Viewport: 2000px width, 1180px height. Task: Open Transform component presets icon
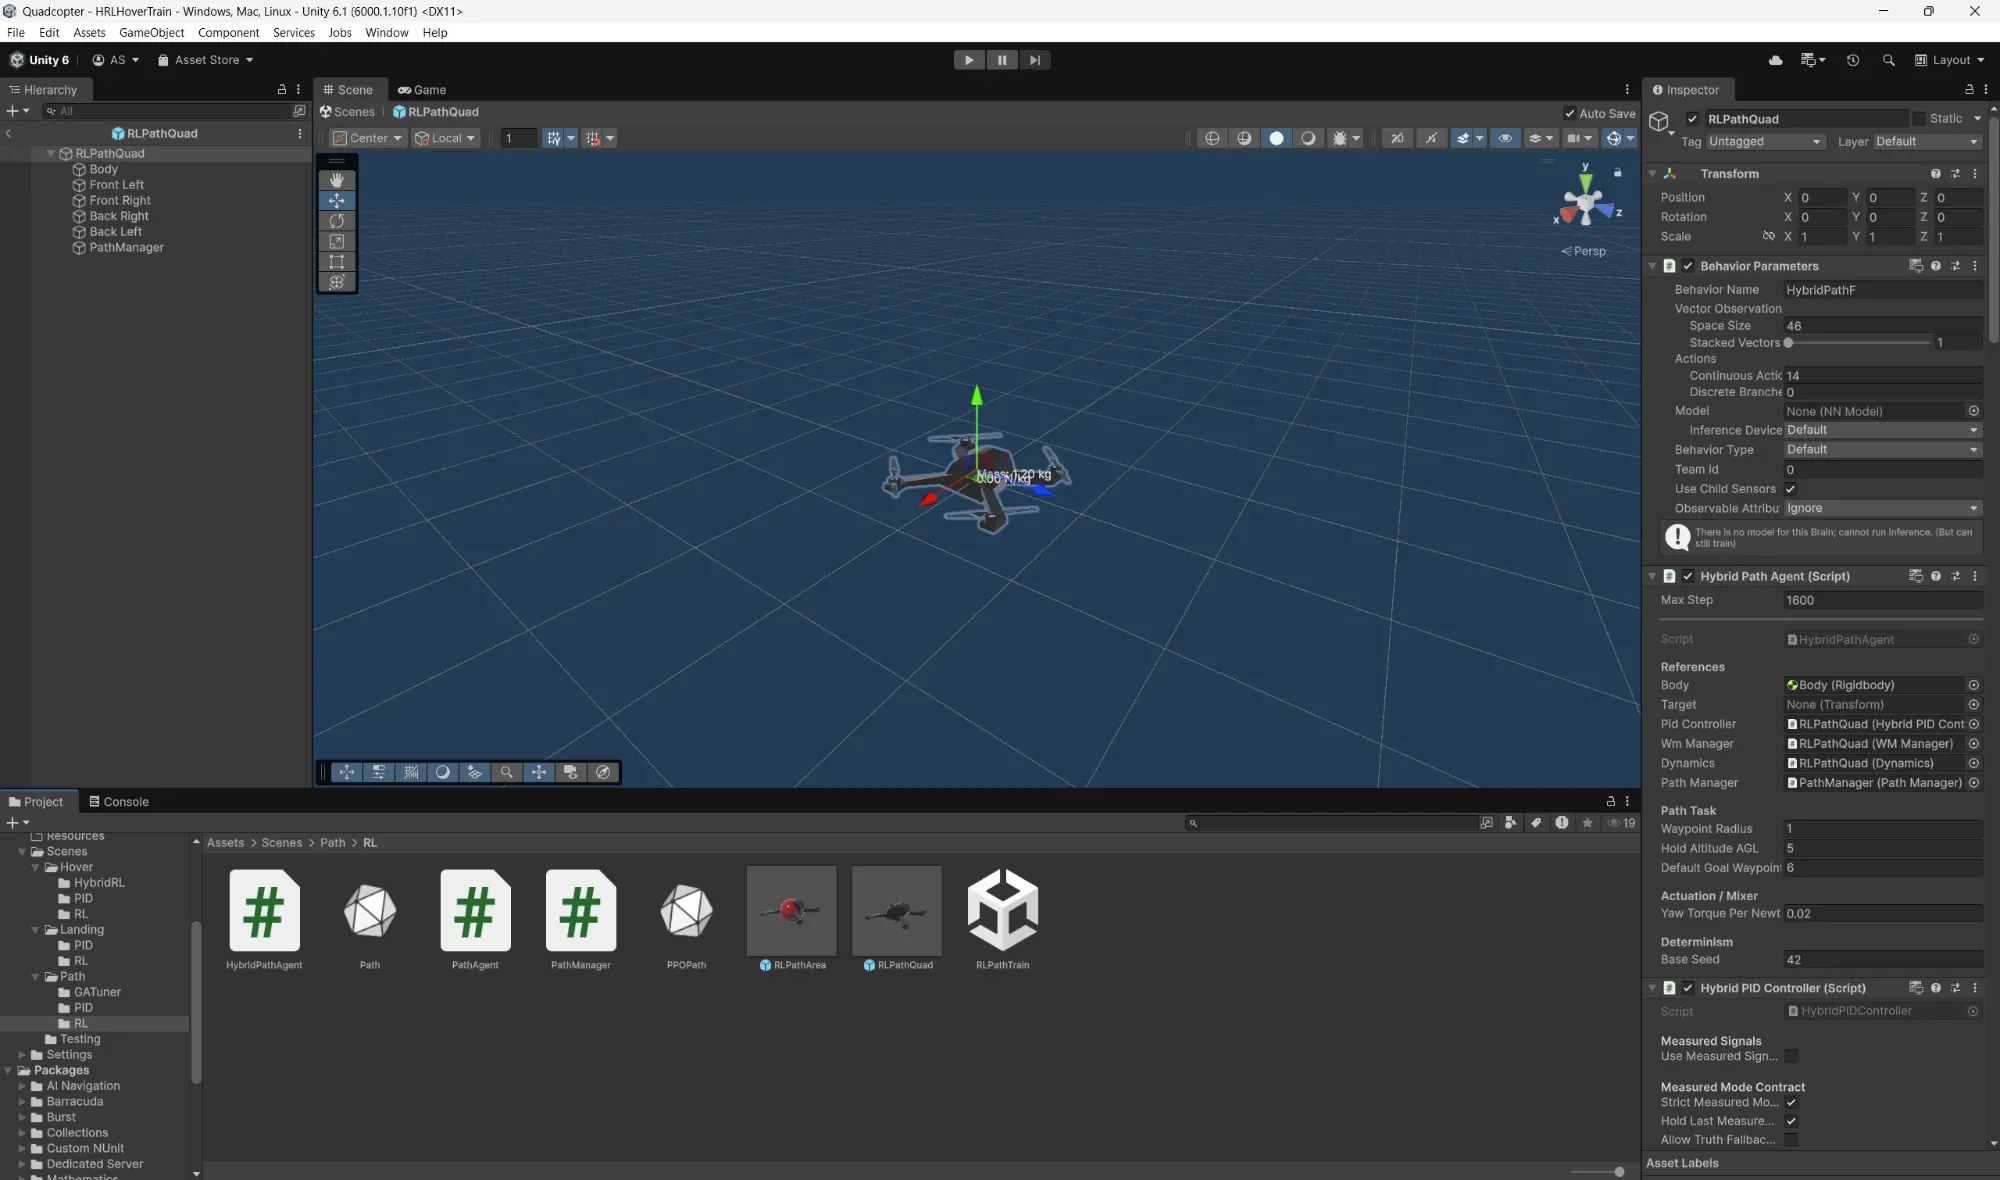coord(1955,174)
